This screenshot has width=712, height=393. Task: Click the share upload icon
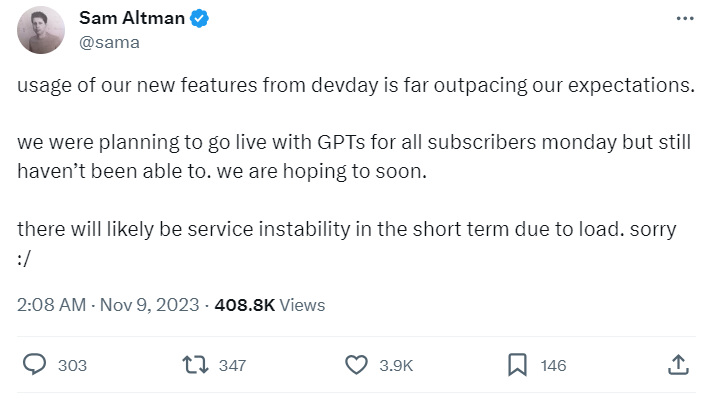(x=678, y=365)
